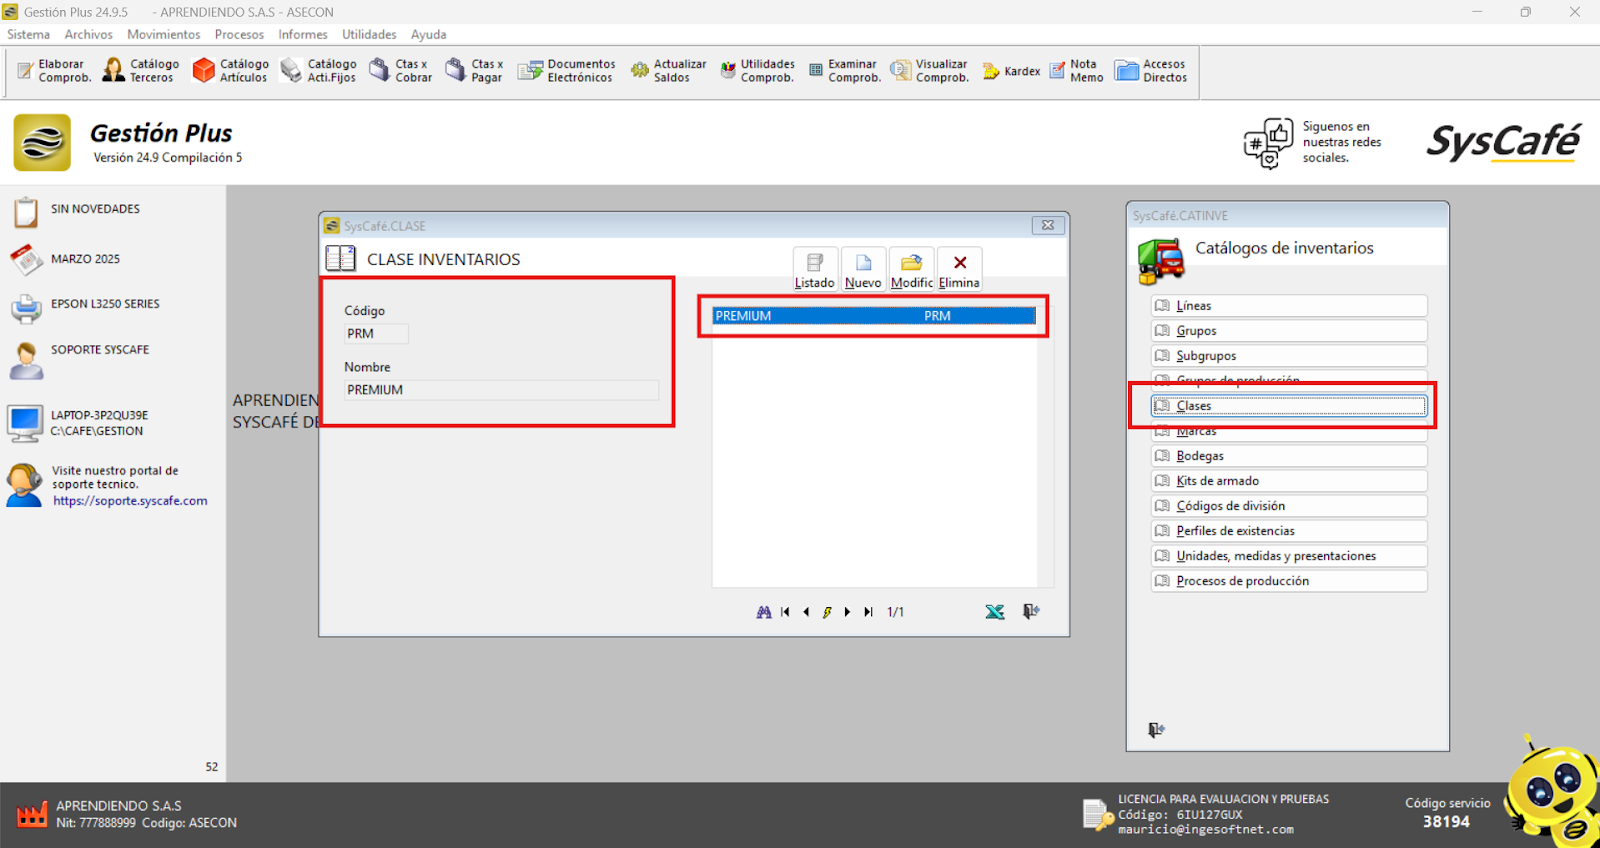Open Documentos Electrónicos in the toolbar
The height and width of the screenshot is (848, 1600).
pos(566,70)
